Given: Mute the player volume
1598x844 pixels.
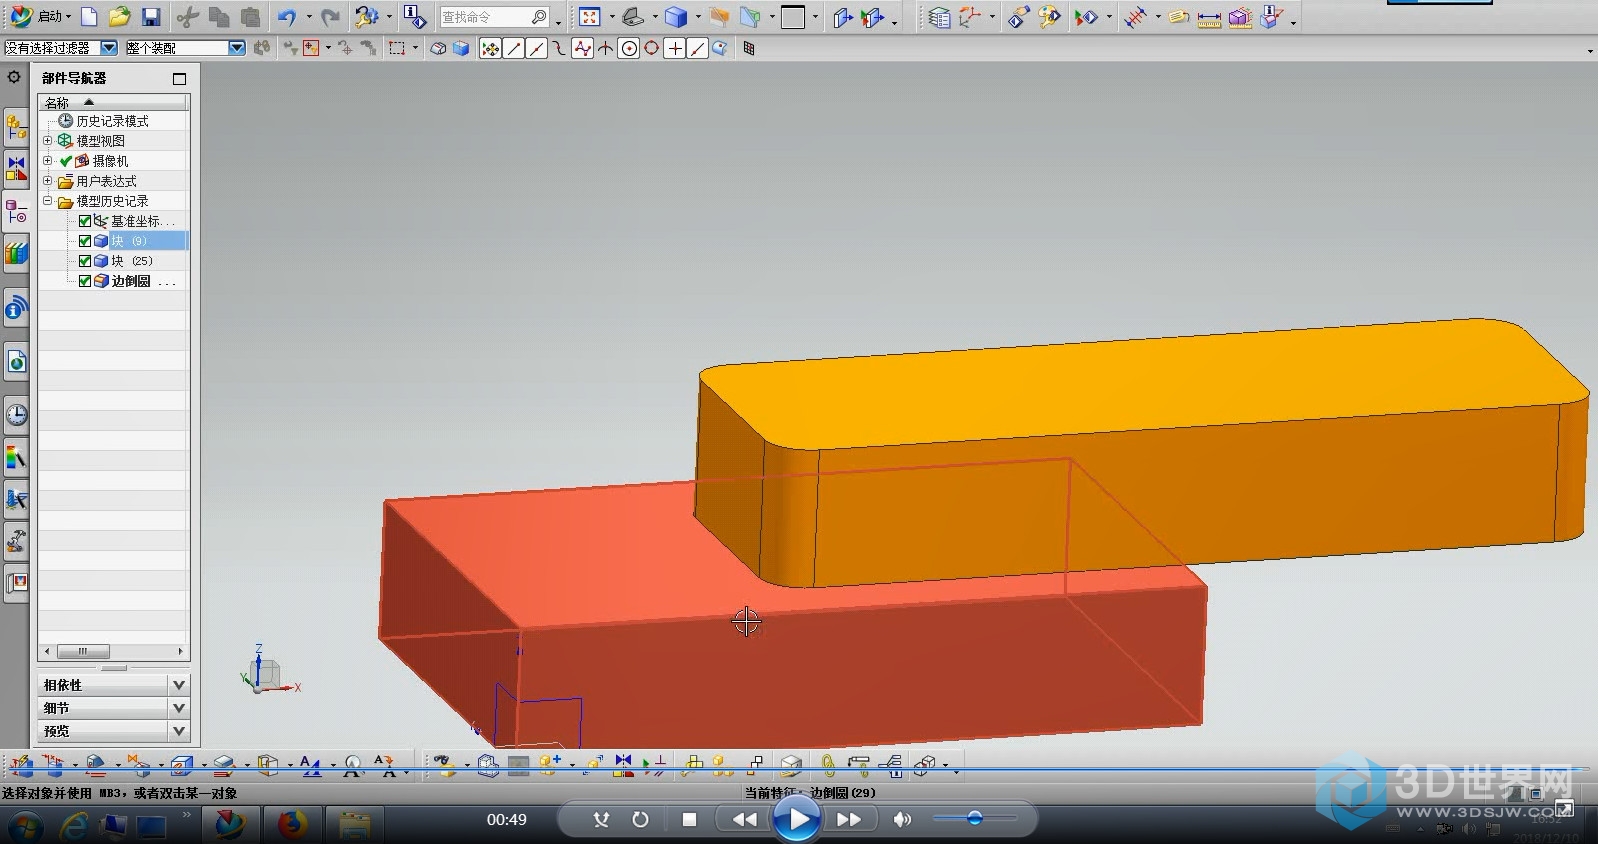Looking at the screenshot, I should pyautogui.click(x=902, y=819).
